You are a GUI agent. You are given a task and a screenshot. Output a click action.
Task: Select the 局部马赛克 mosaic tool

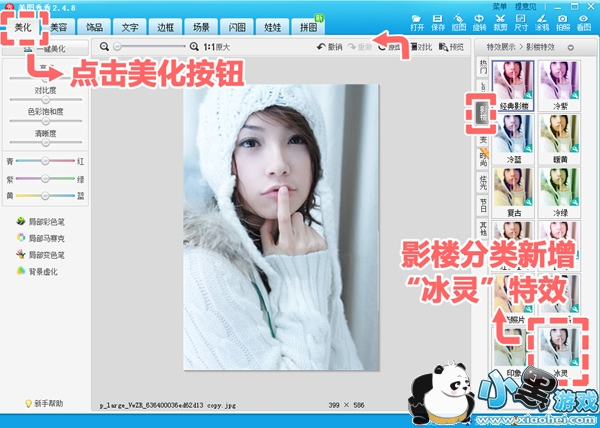pyautogui.click(x=41, y=238)
